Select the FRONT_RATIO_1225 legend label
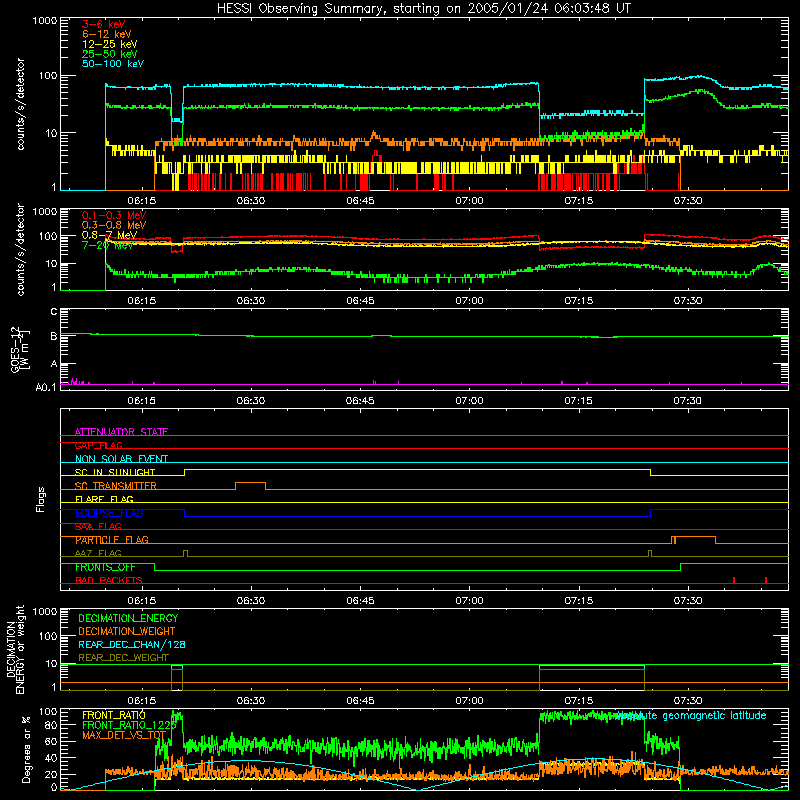 click(129, 725)
